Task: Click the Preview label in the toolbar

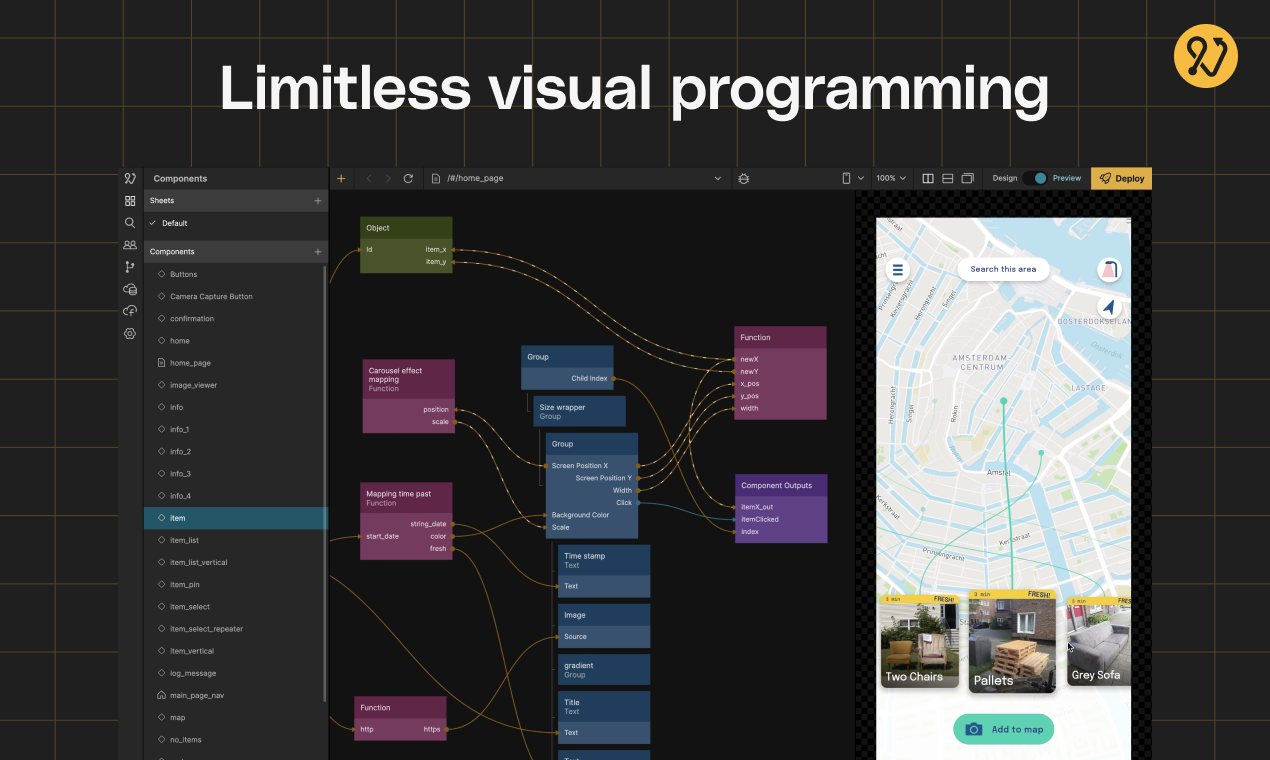Action: (x=1067, y=178)
